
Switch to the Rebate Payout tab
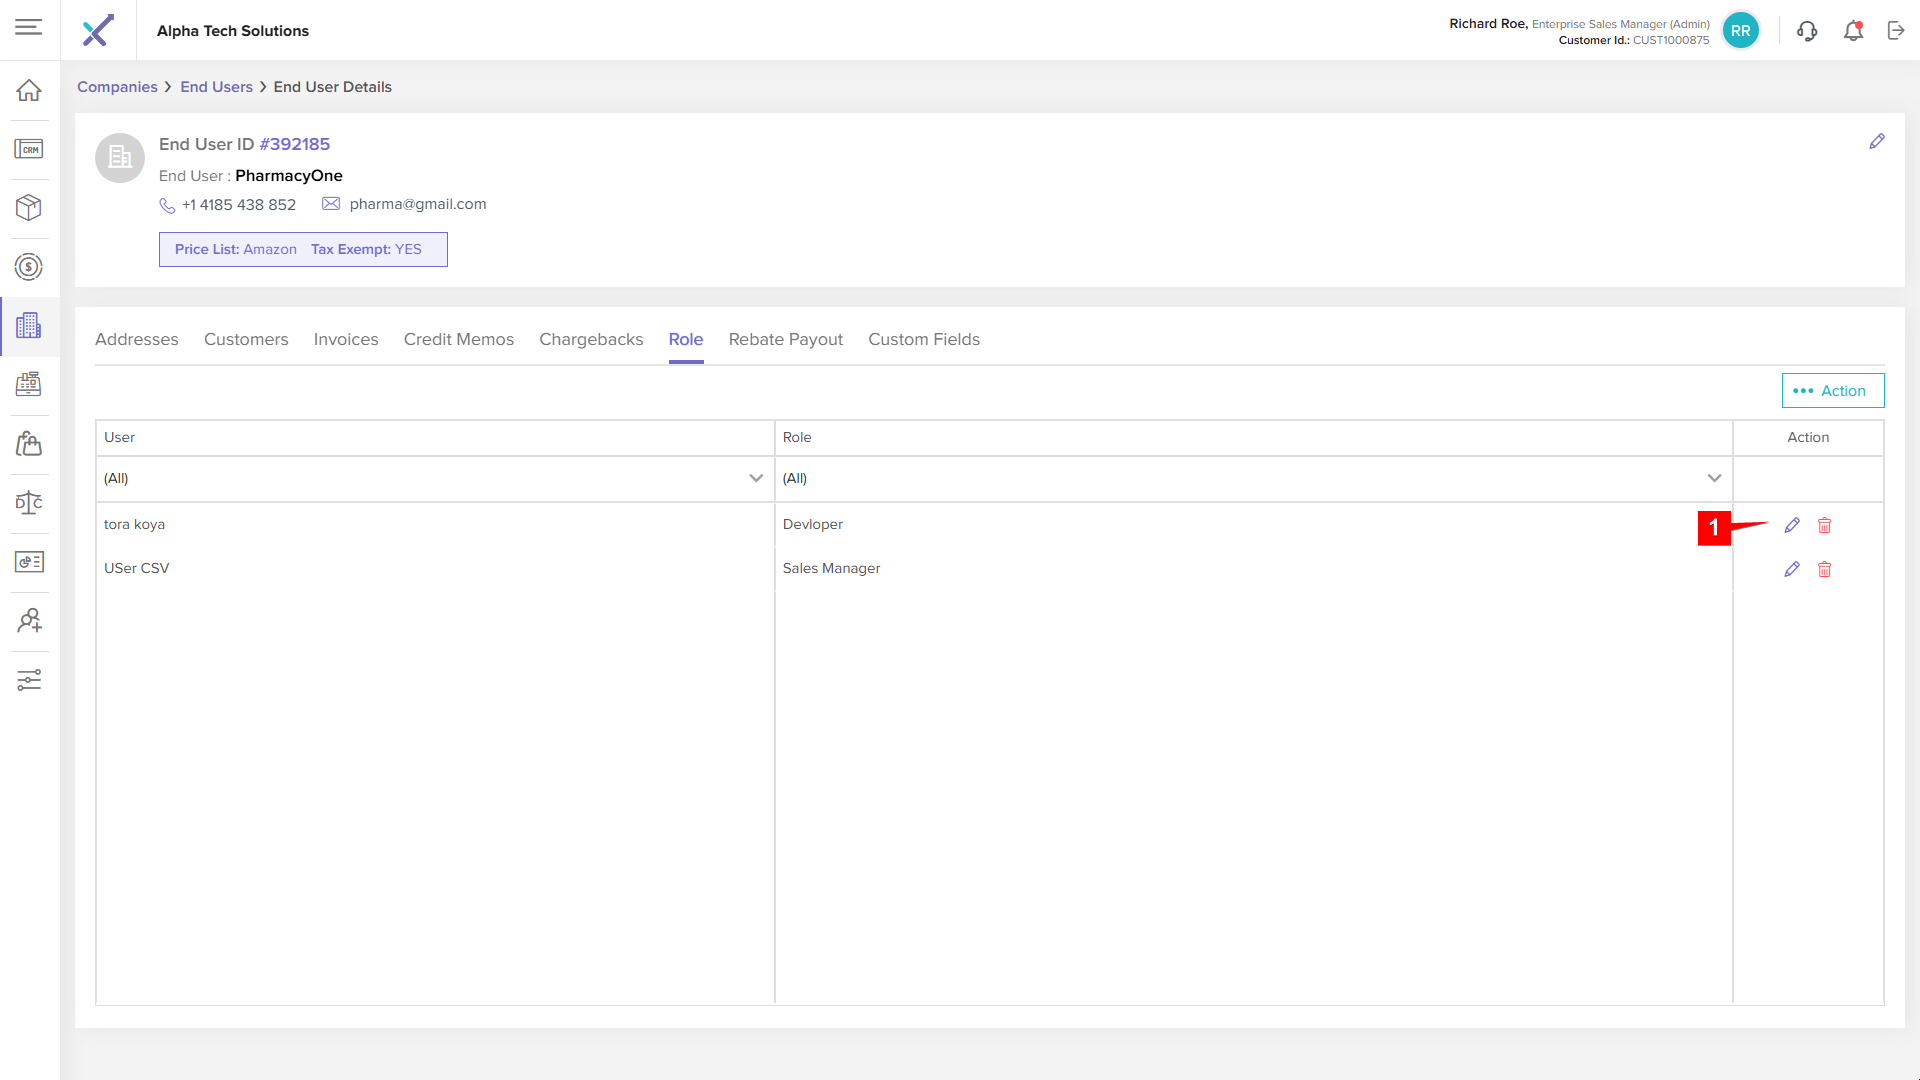(785, 340)
